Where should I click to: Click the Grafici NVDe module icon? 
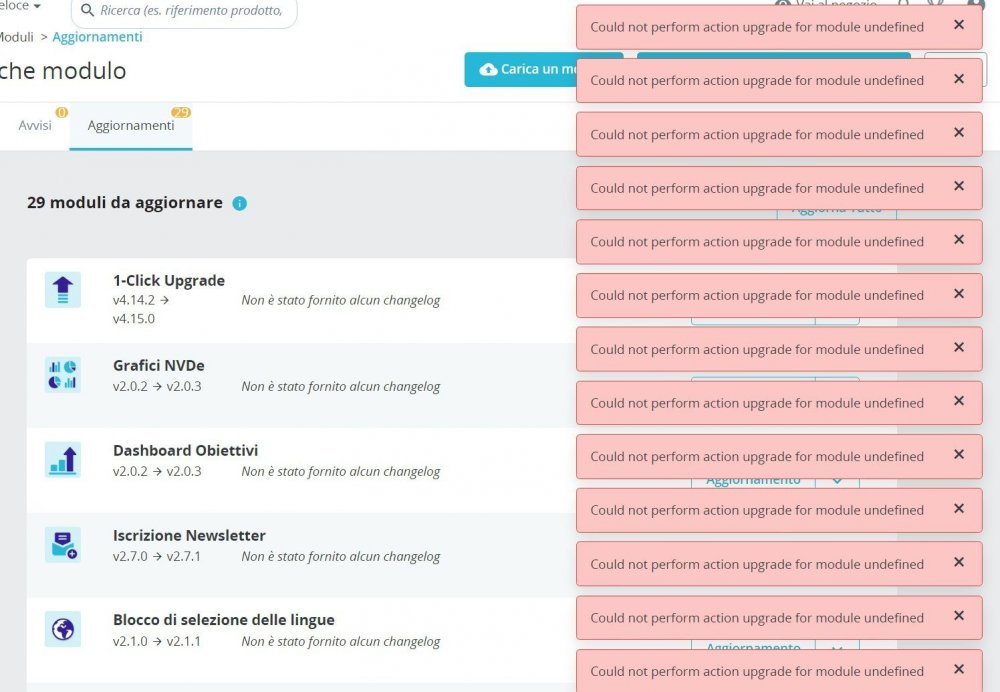point(62,375)
